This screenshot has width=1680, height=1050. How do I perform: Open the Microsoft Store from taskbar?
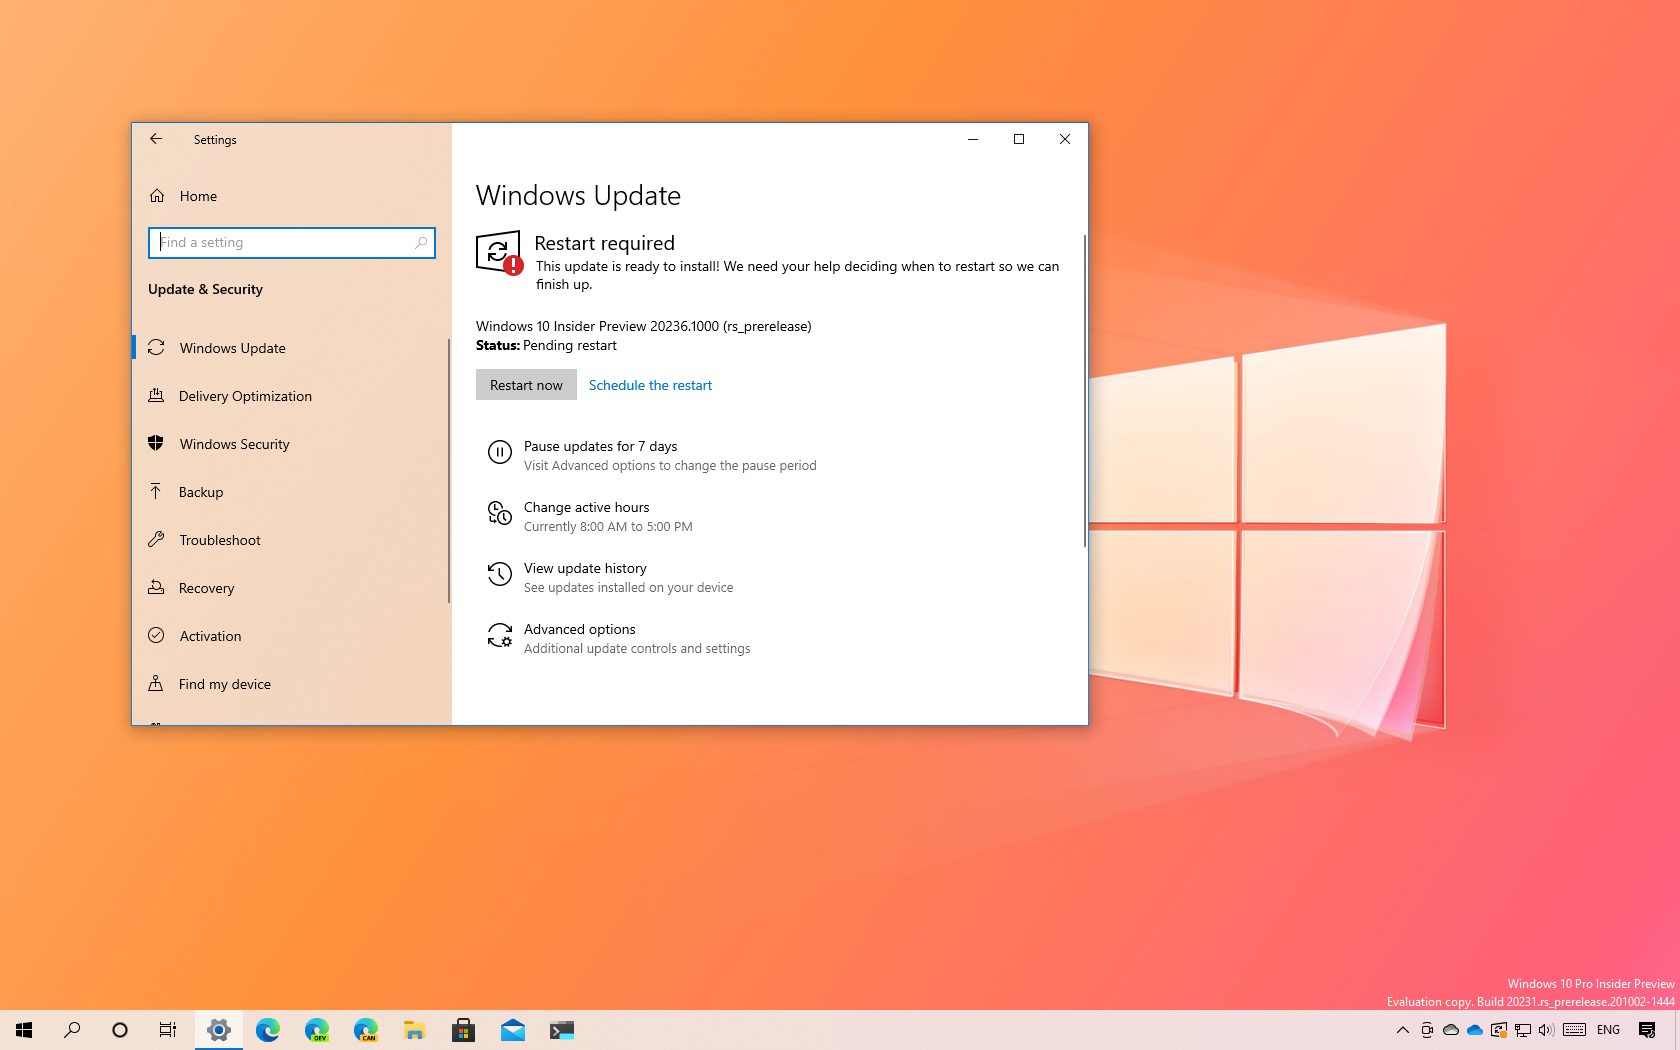click(x=463, y=1030)
